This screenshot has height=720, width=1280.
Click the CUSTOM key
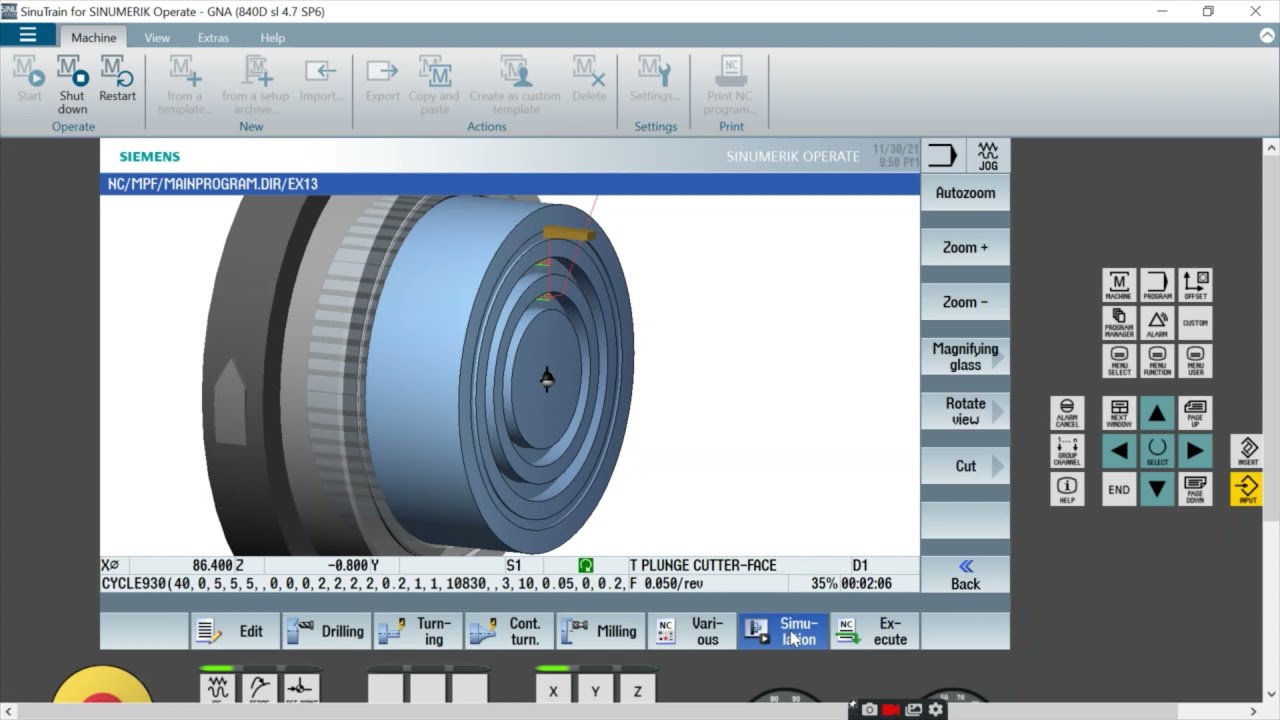pyautogui.click(x=1195, y=323)
